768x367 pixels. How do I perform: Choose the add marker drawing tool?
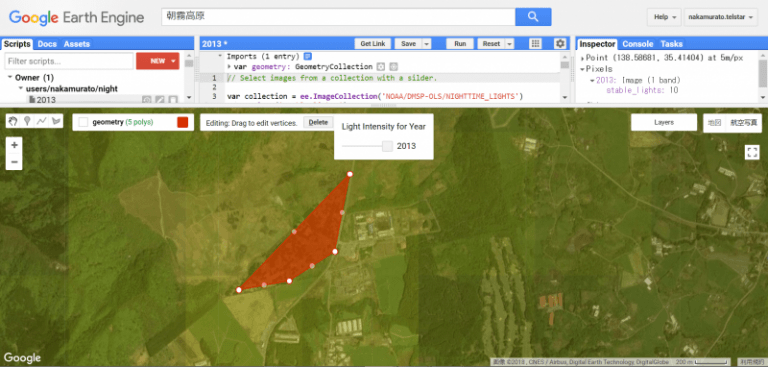pos(27,121)
